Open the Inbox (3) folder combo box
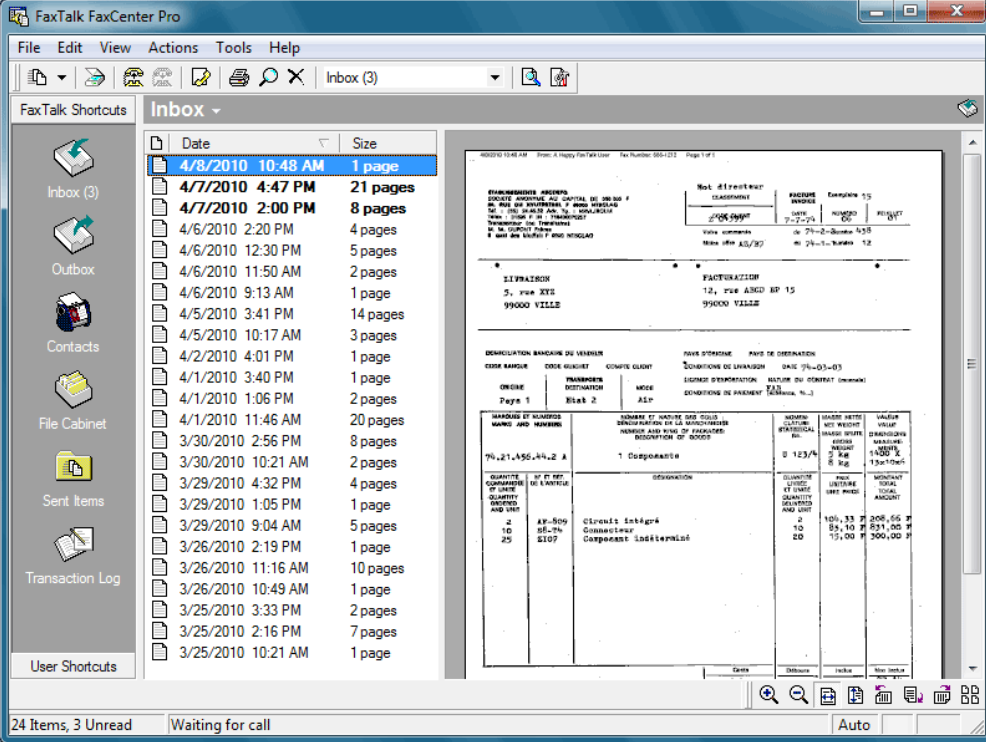Viewport: 986px width, 742px height. pyautogui.click(x=413, y=77)
